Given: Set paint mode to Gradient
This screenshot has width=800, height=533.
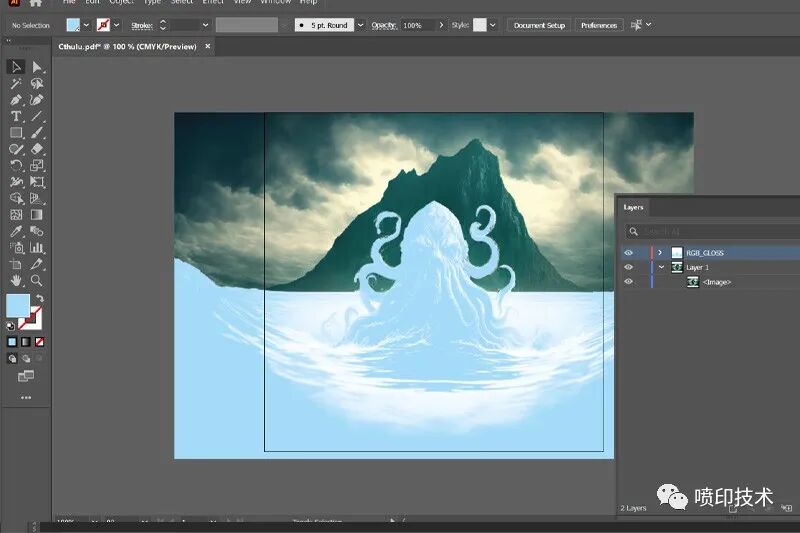Looking at the screenshot, I should (x=26, y=342).
